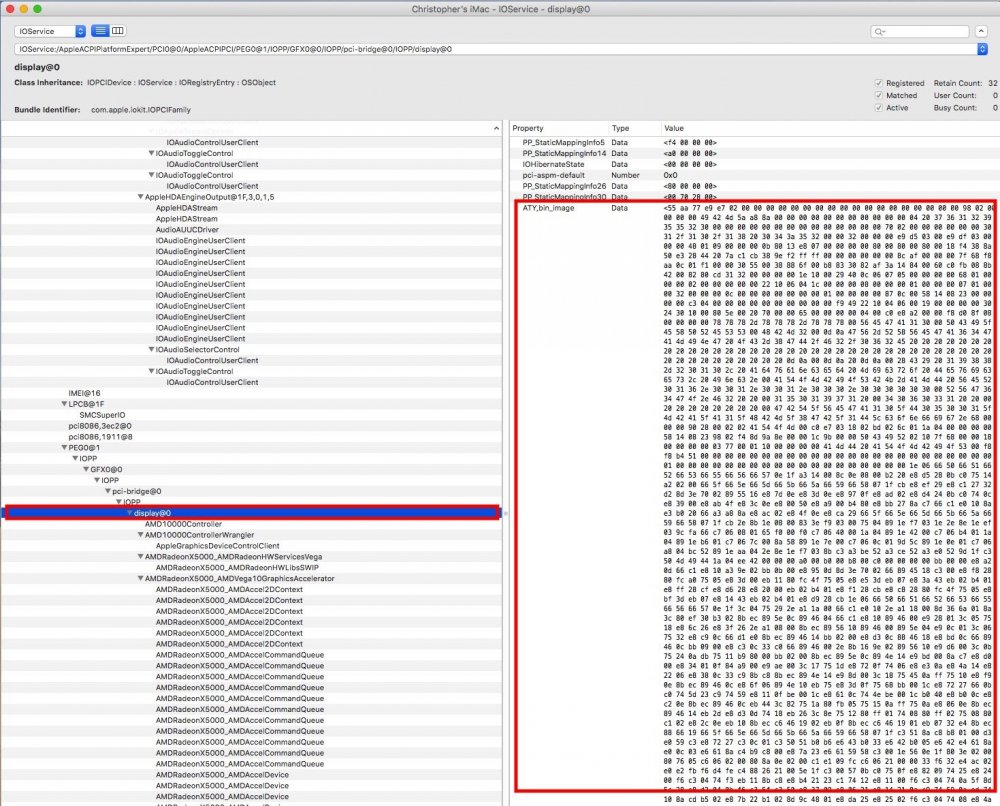
Task: Open the registry path history dropdown arrow
Action: [x=982, y=49]
